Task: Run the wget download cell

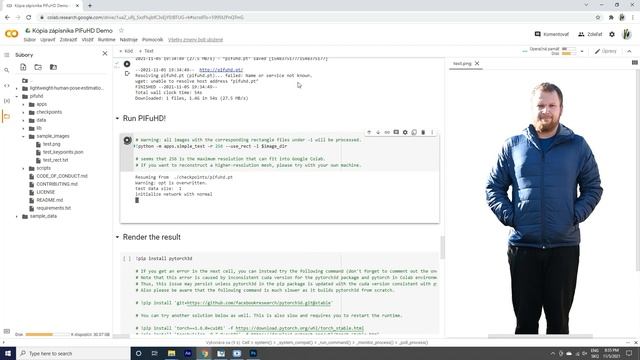Action: 127,64
